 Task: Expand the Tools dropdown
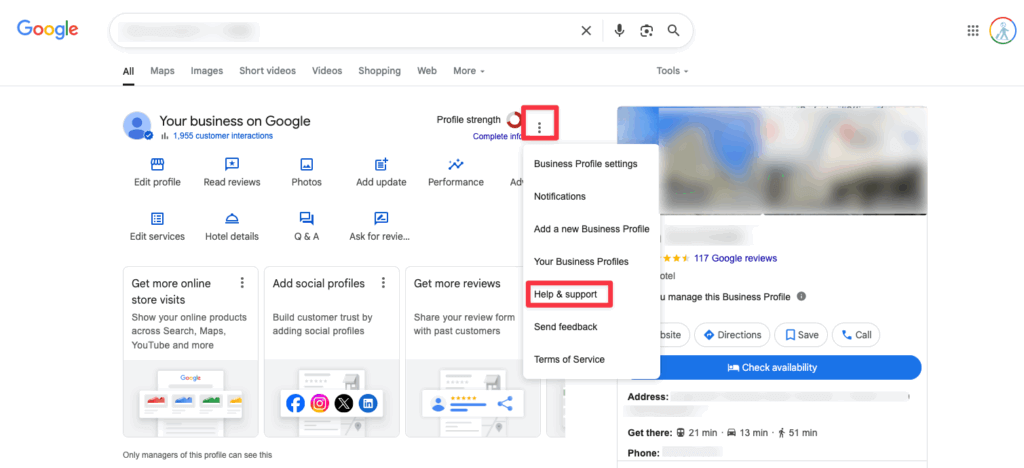point(673,70)
